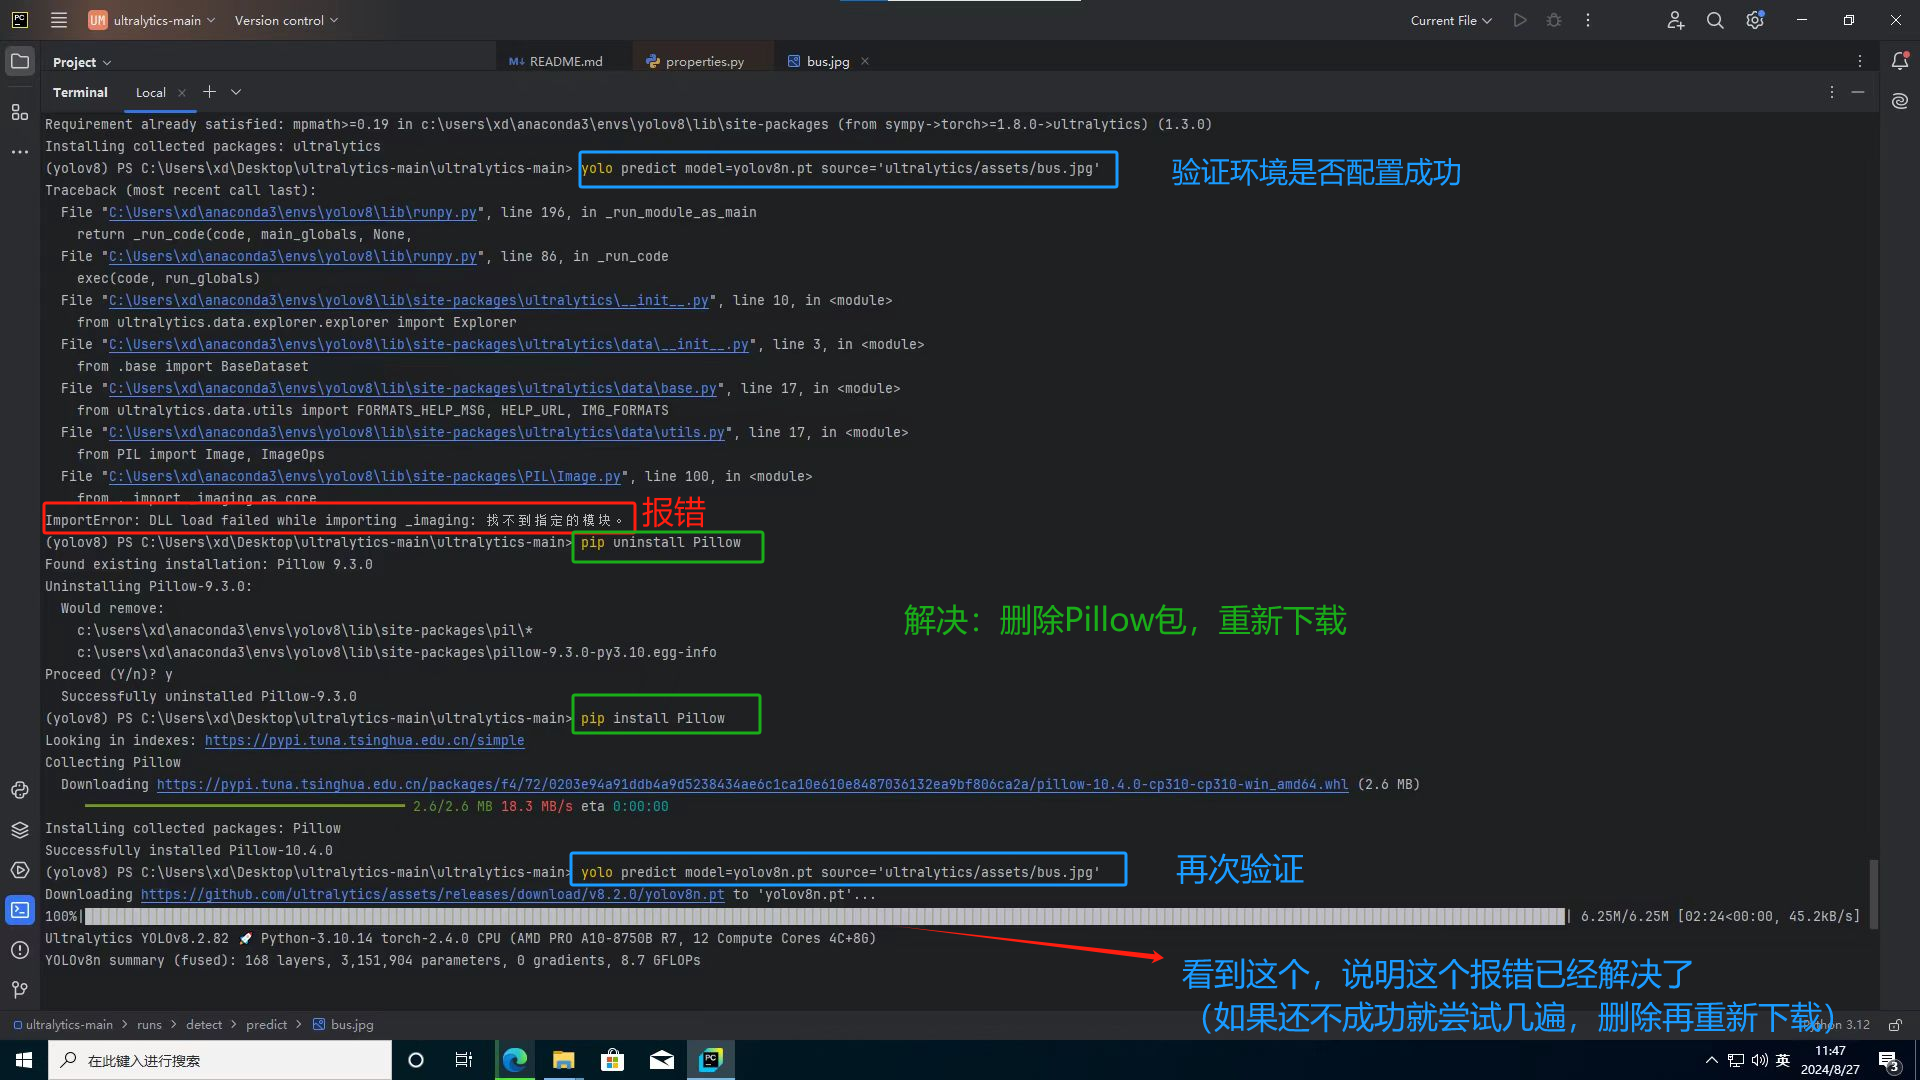Click the Windows taskbar search box
This screenshot has width=1920, height=1080.
(x=220, y=1060)
